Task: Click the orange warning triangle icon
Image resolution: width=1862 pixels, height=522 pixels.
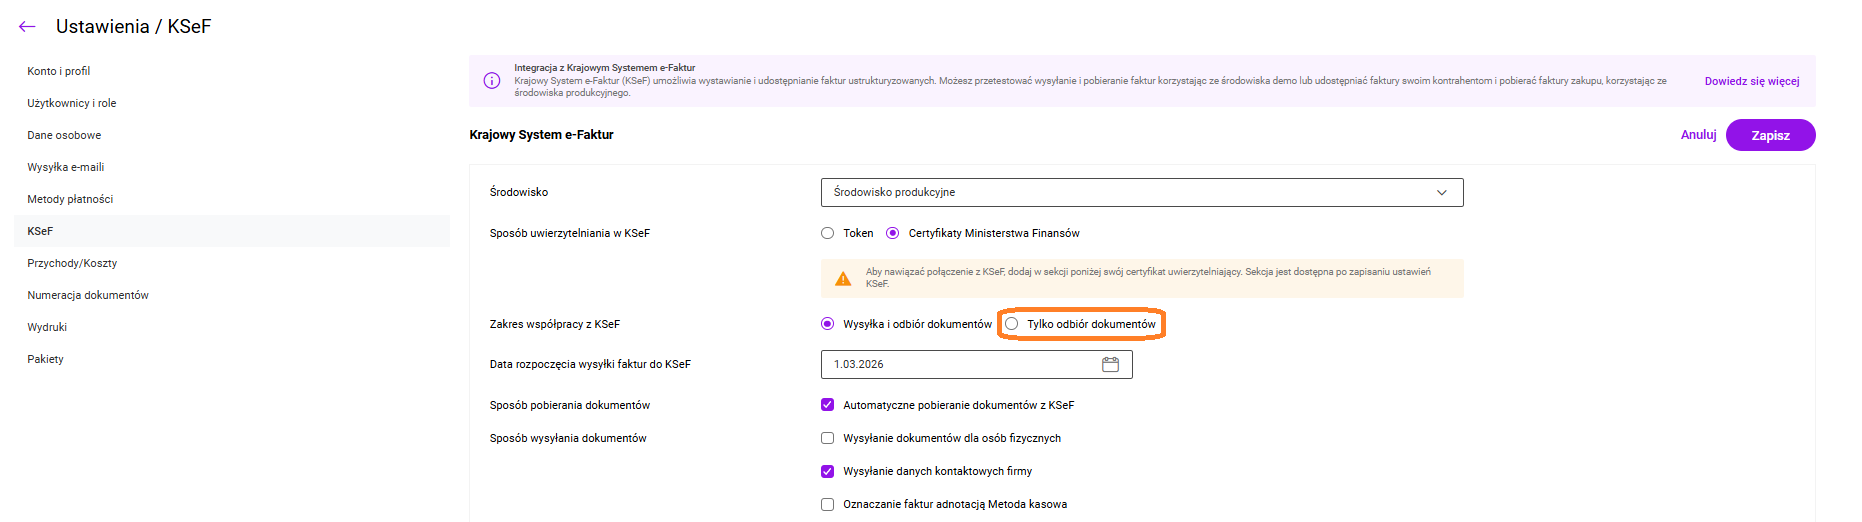Action: 843,279
